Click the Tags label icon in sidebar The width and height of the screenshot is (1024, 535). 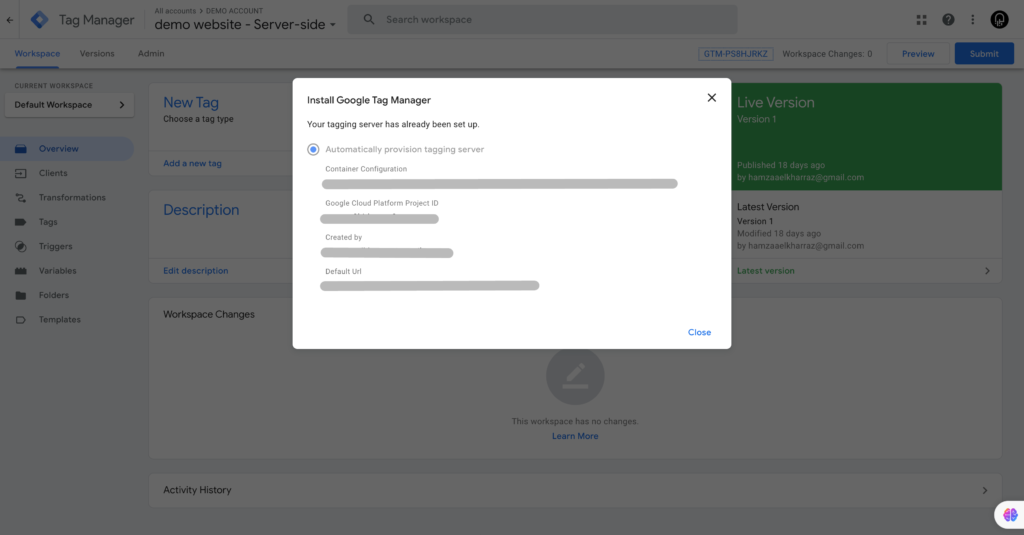point(21,222)
